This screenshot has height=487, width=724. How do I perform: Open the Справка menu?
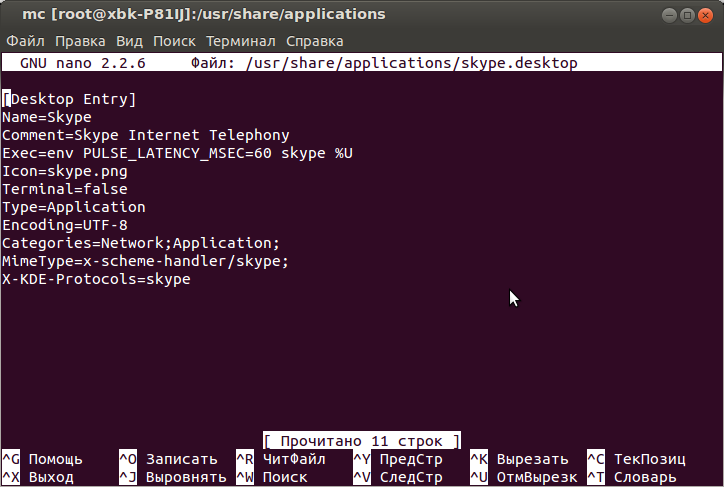click(x=314, y=42)
